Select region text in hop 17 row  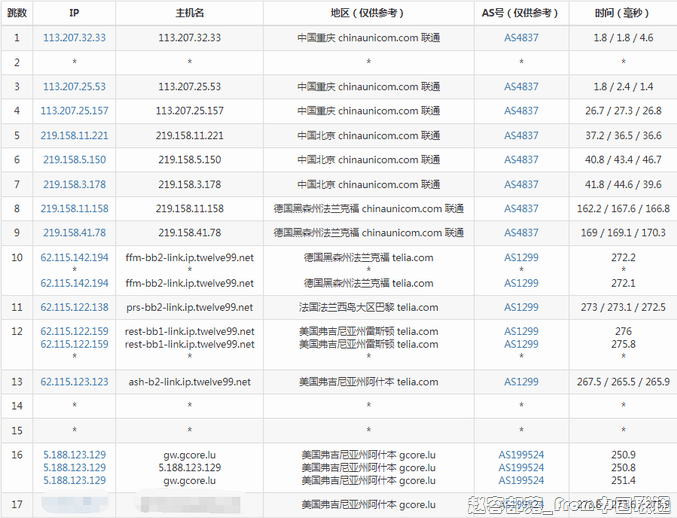[x=368, y=504]
